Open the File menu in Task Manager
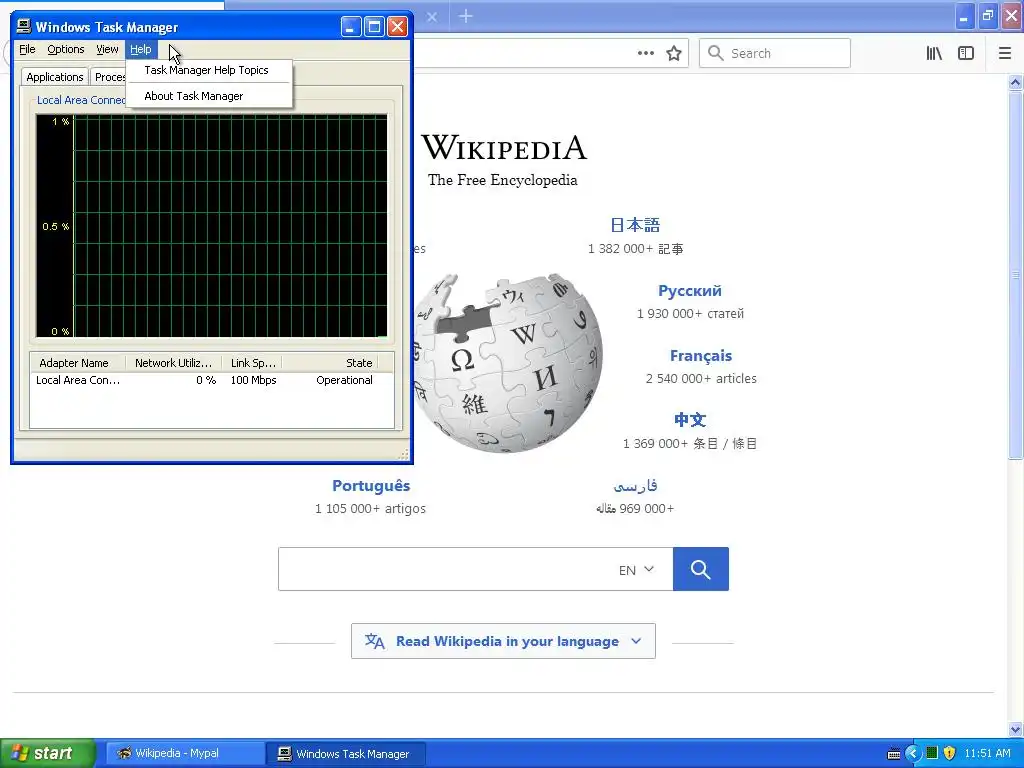 point(27,49)
